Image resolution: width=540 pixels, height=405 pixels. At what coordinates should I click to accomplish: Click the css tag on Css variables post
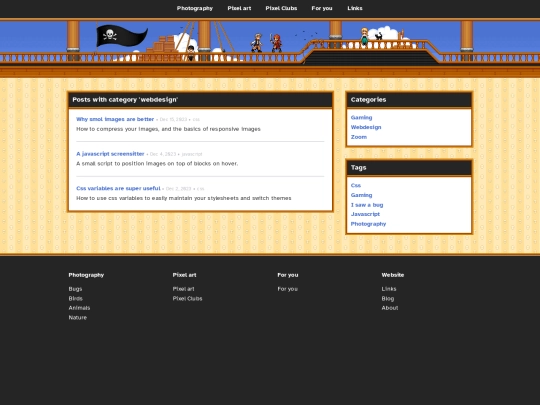point(200,189)
